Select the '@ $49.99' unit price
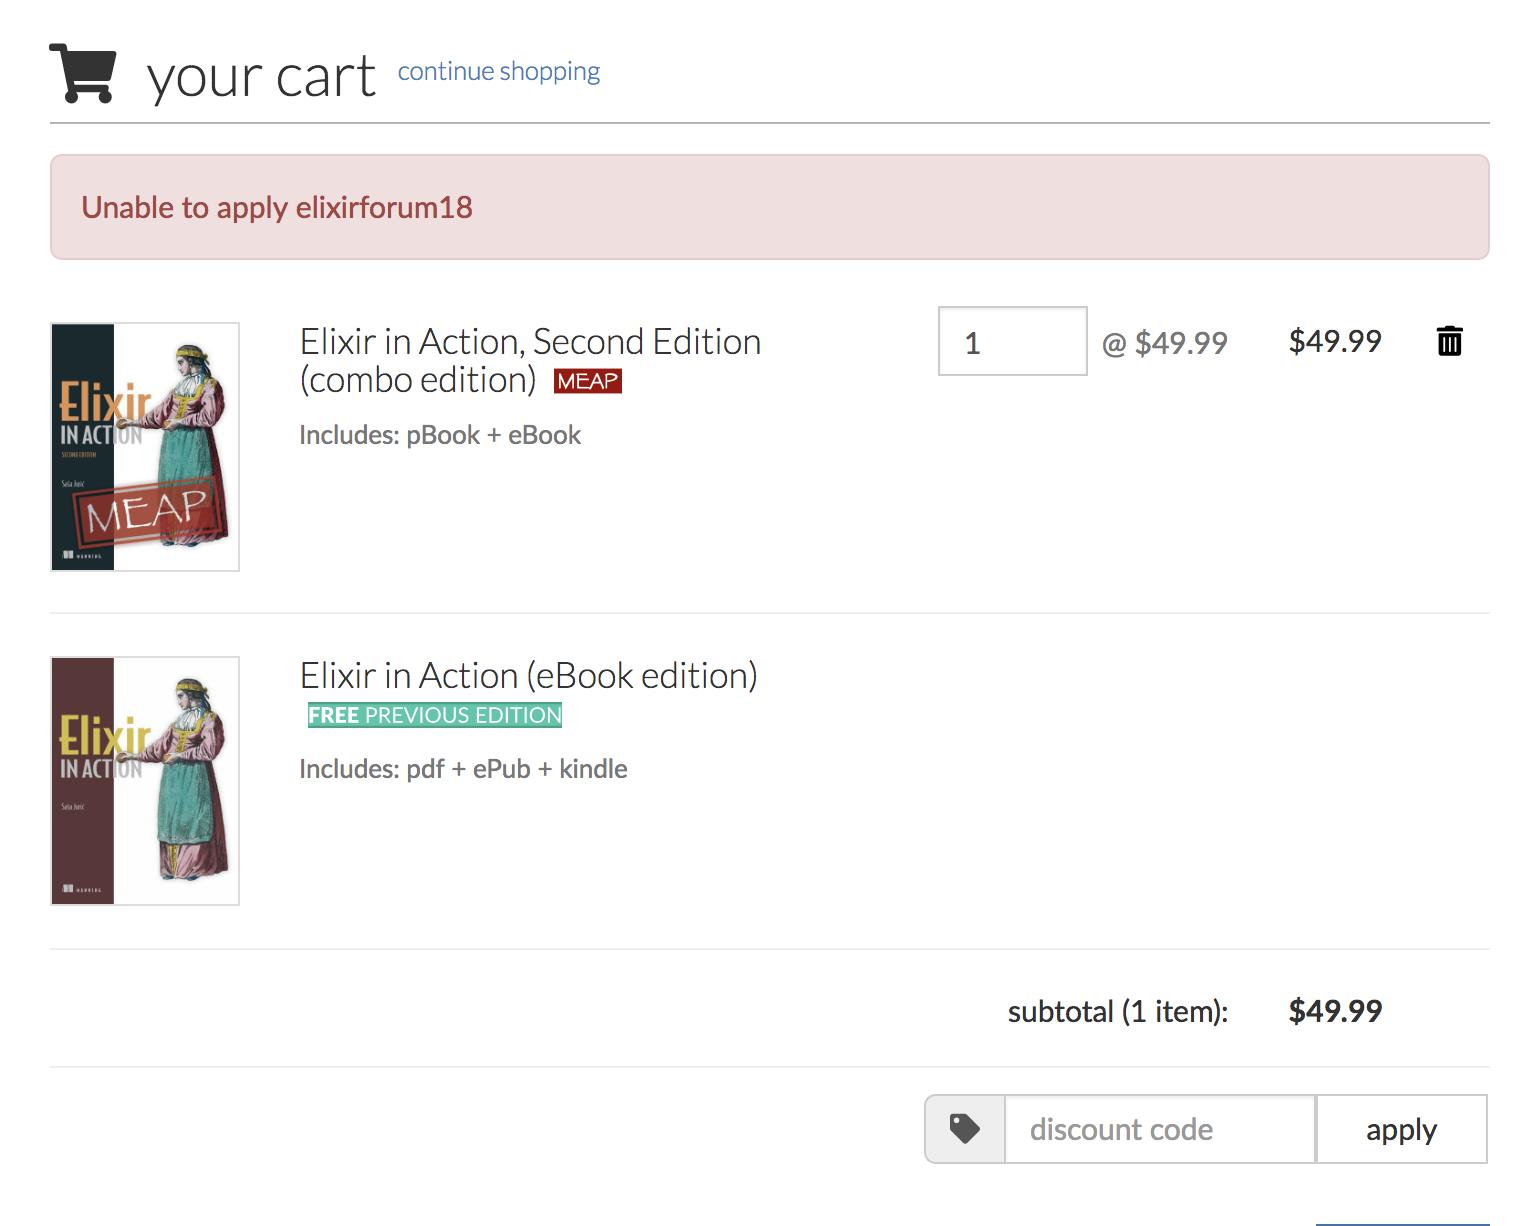This screenshot has height=1226, width=1524. (x=1165, y=343)
